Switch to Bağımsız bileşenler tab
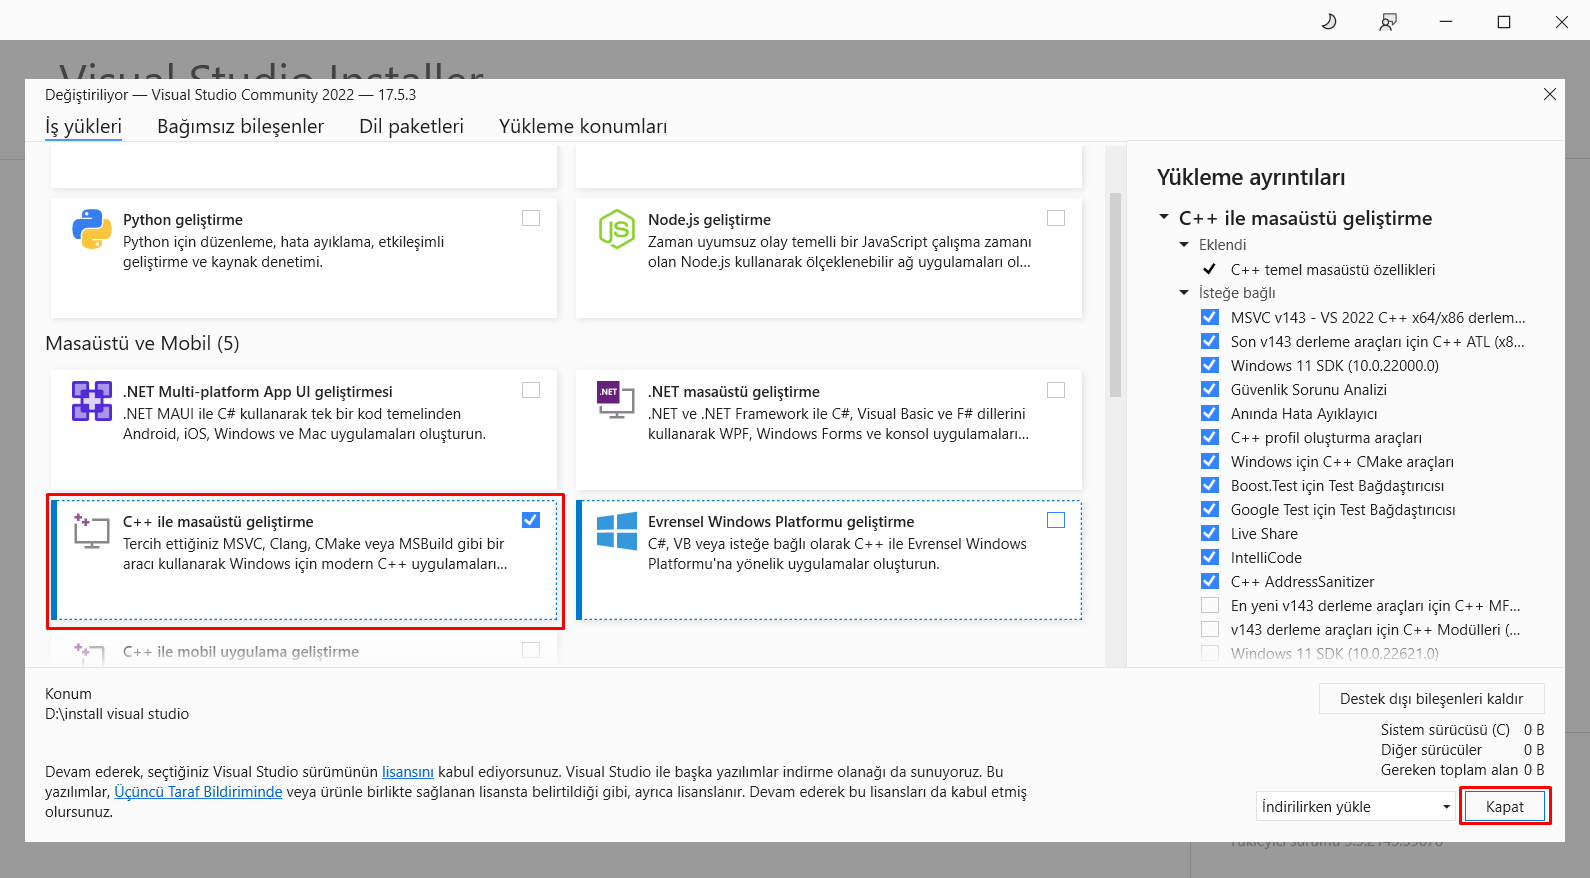The image size is (1590, 878). [240, 126]
